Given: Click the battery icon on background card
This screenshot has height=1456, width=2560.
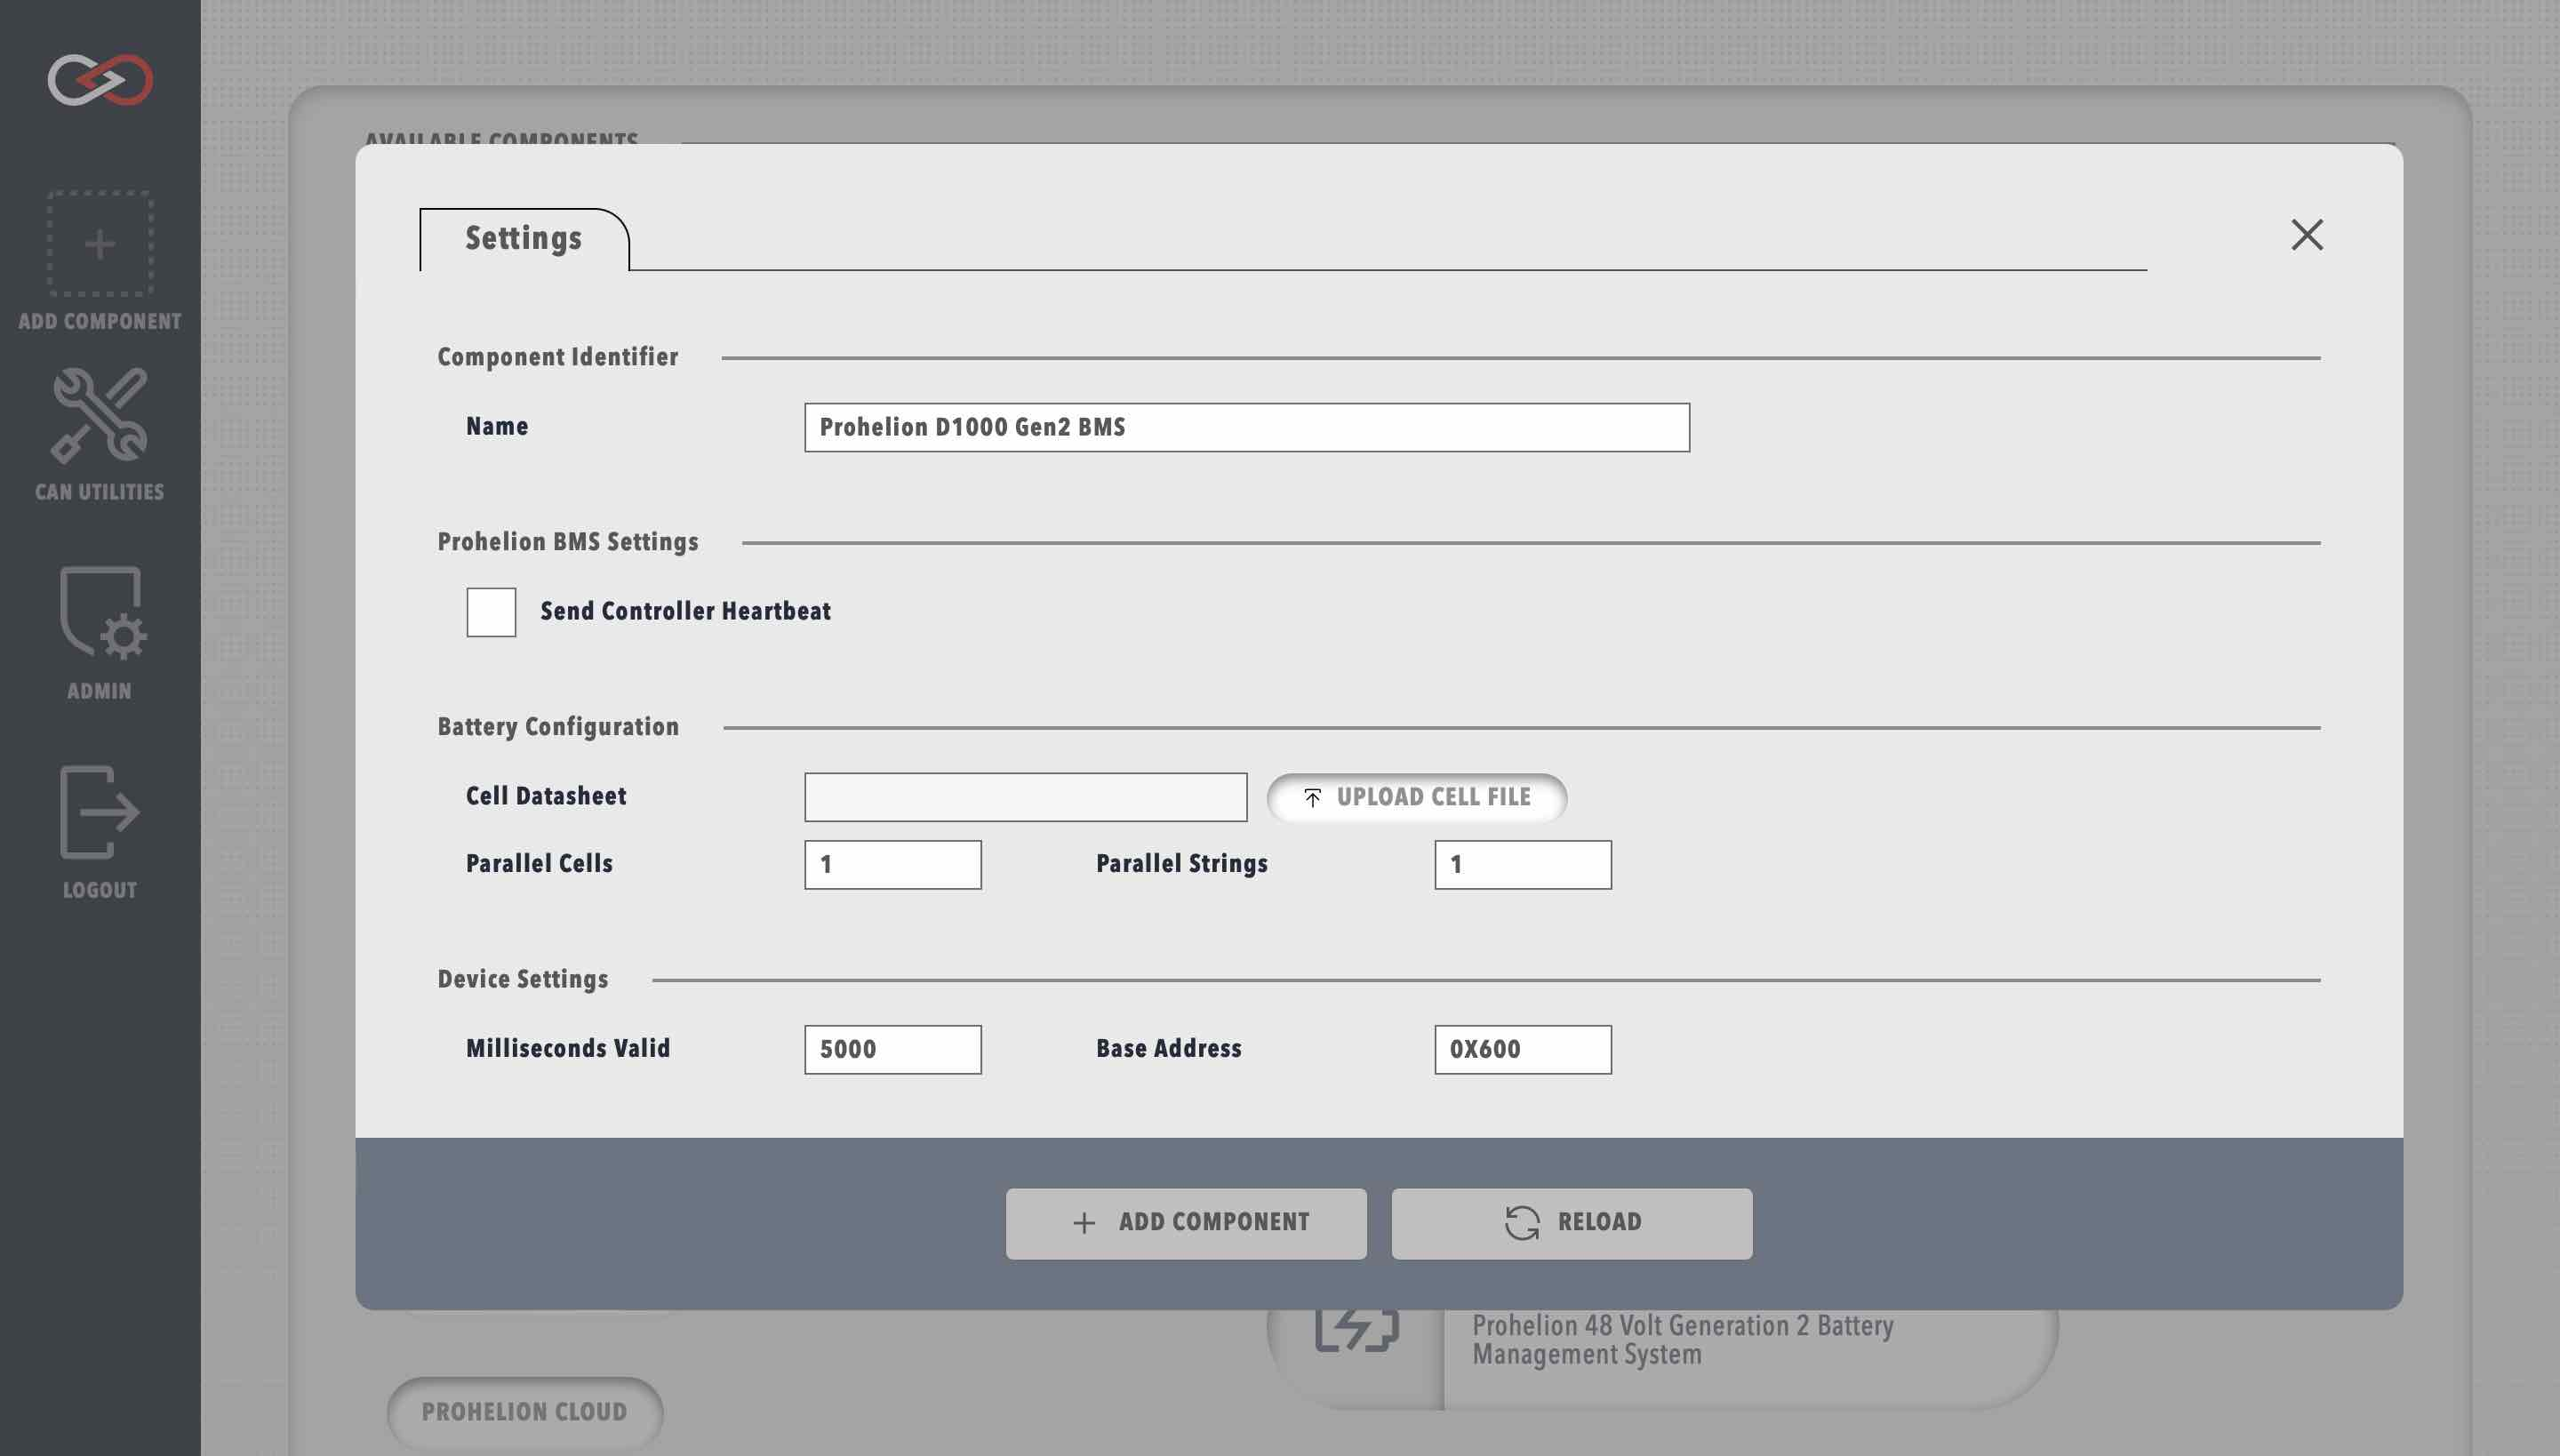Looking at the screenshot, I should point(1356,1330).
